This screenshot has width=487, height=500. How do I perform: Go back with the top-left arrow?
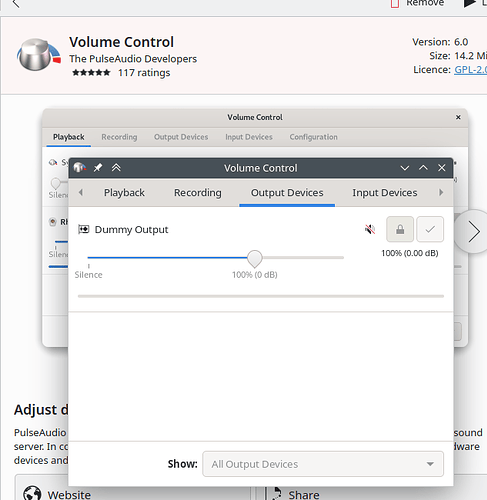[16, 4]
